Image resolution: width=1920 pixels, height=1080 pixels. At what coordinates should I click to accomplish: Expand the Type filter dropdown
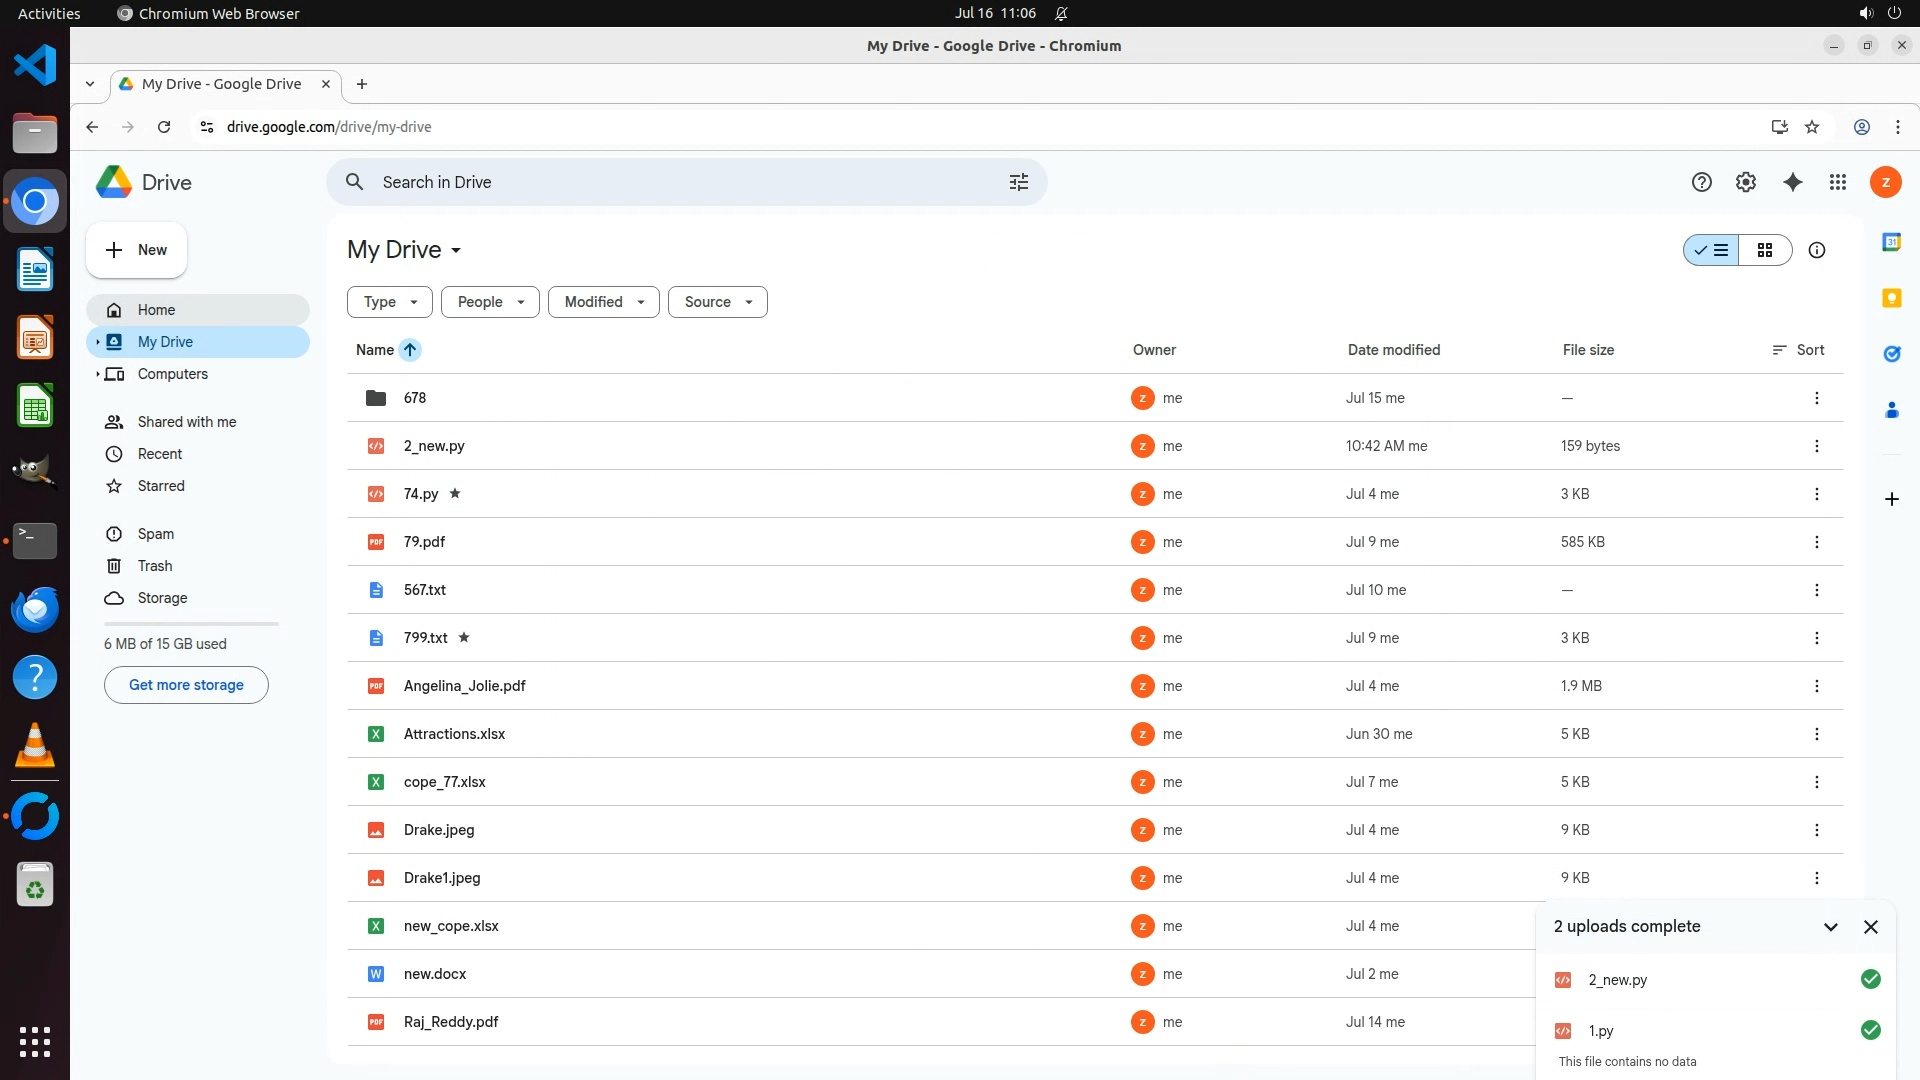(389, 302)
